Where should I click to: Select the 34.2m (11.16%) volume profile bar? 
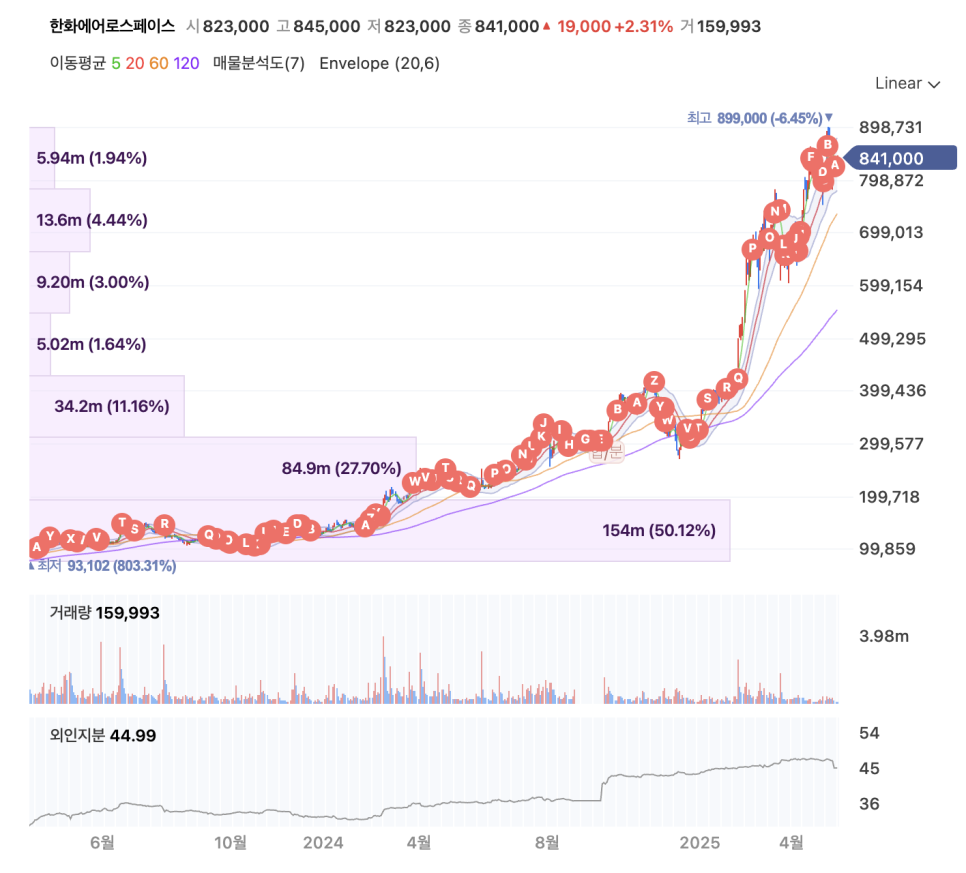(107, 406)
